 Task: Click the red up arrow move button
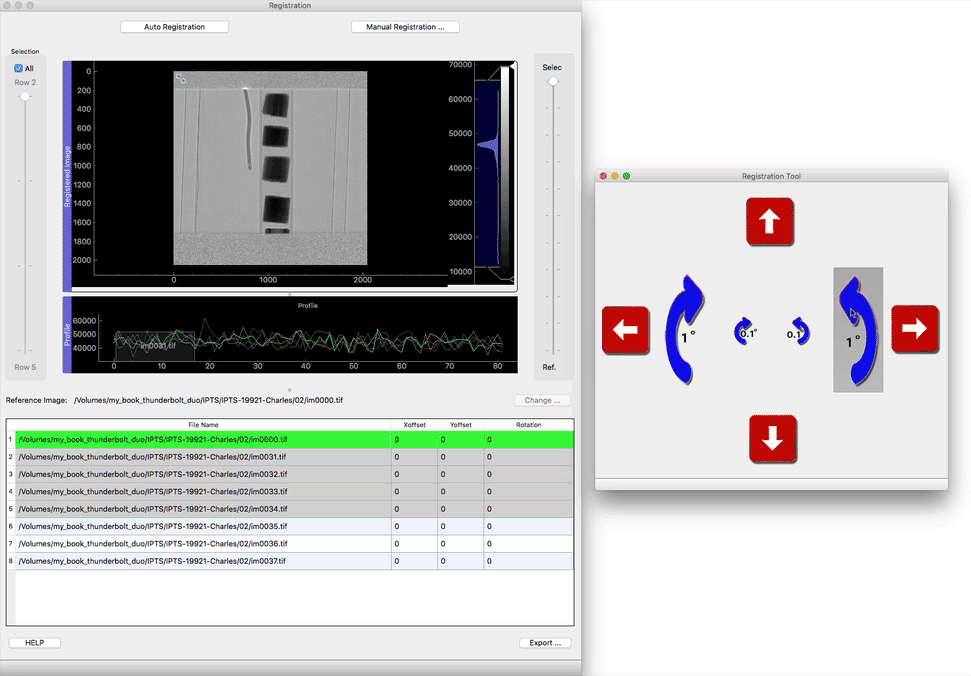[769, 222]
